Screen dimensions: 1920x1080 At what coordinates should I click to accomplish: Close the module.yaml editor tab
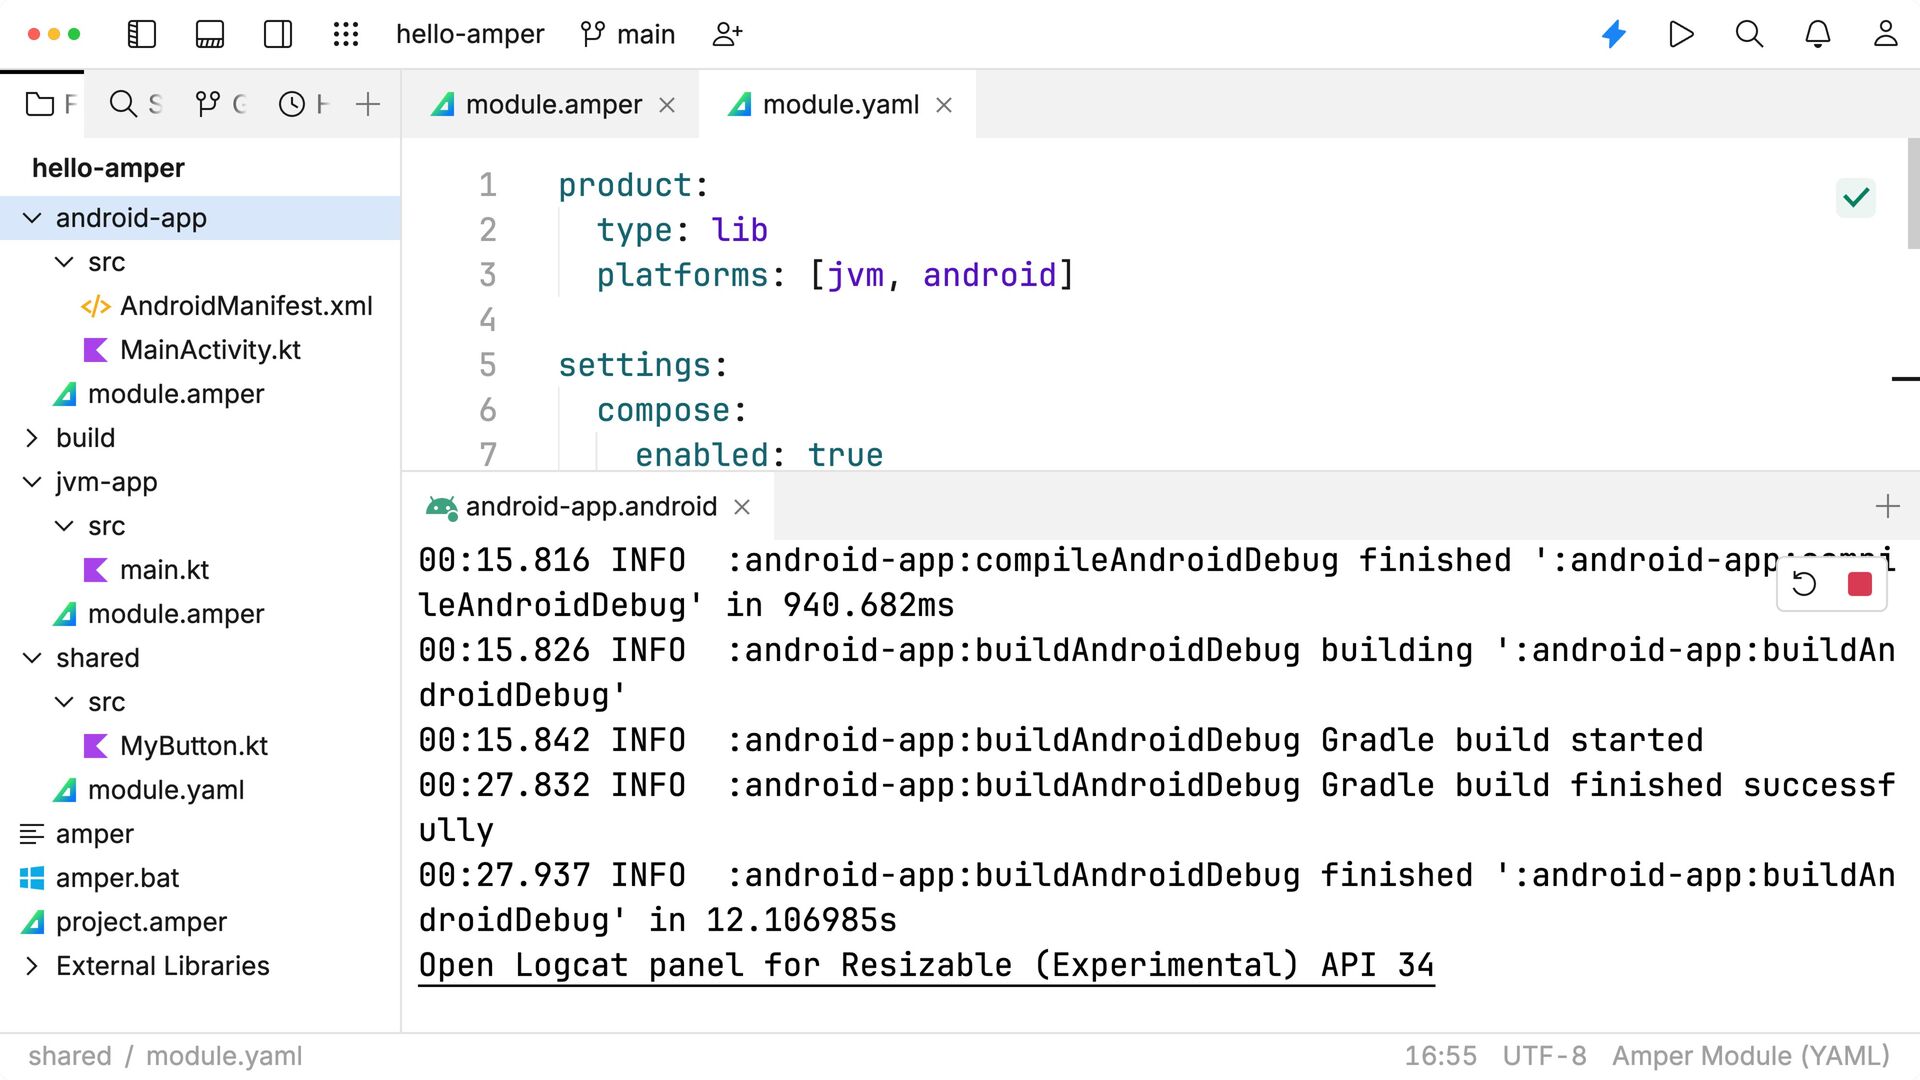point(944,105)
